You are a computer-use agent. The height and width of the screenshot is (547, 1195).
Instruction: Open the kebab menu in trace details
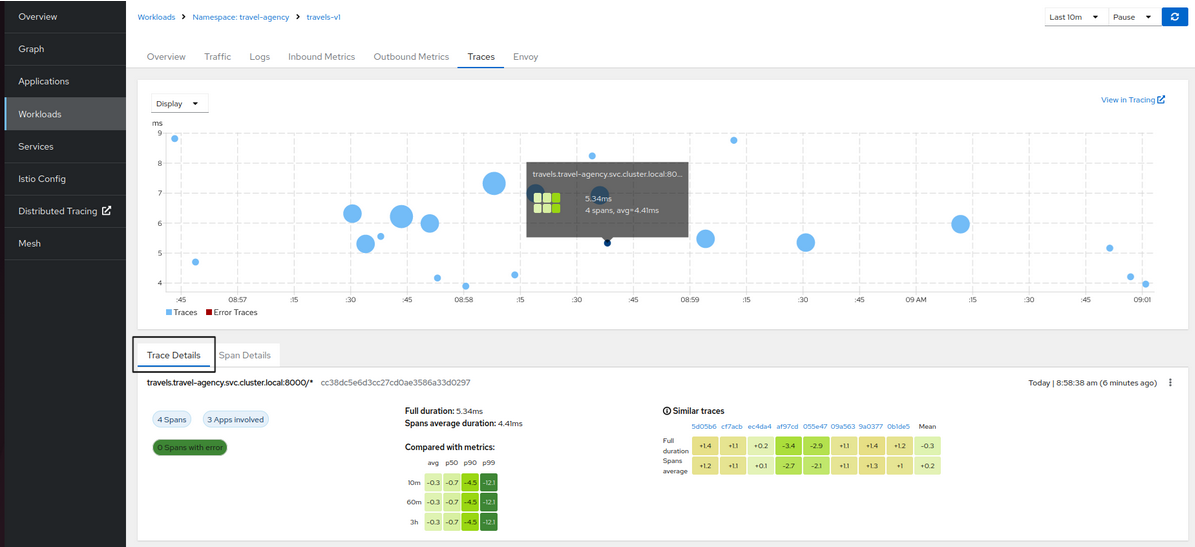[1171, 383]
